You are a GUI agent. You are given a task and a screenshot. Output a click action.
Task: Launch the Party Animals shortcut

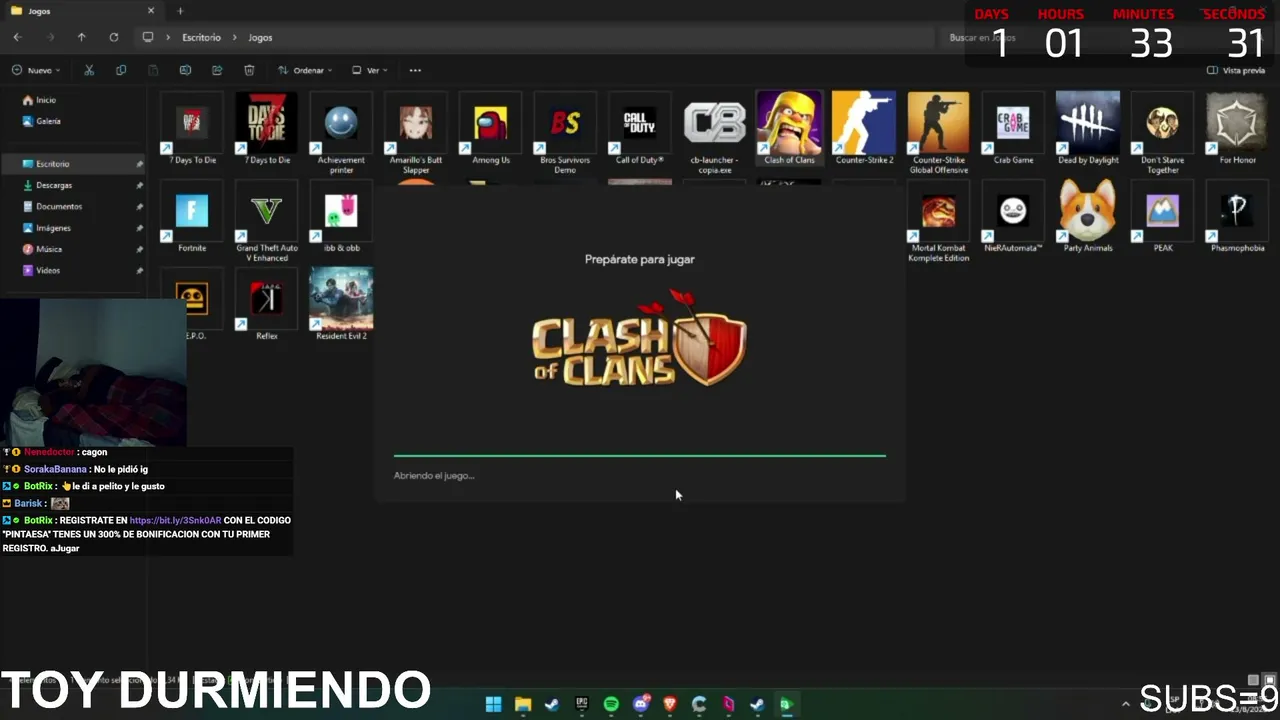[x=1088, y=218]
